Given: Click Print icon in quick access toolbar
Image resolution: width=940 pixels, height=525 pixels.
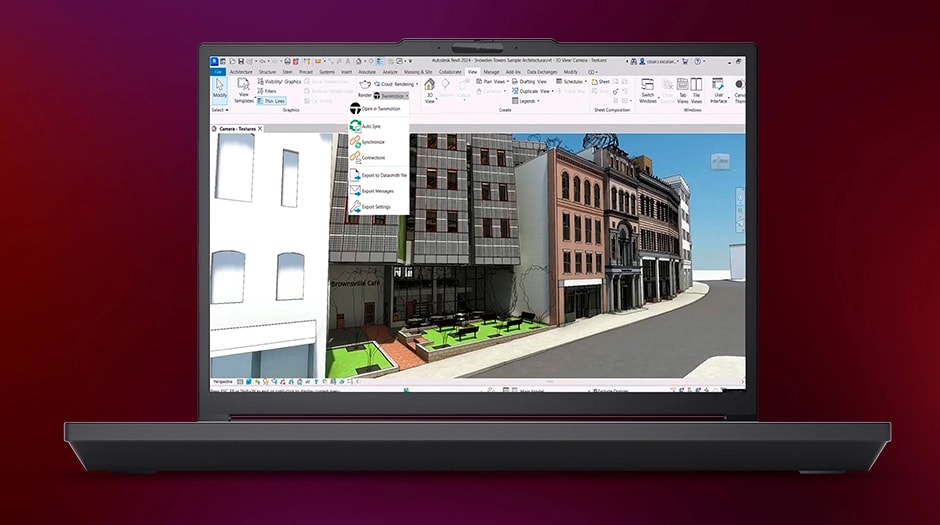Looking at the screenshot, I should click(x=288, y=61).
